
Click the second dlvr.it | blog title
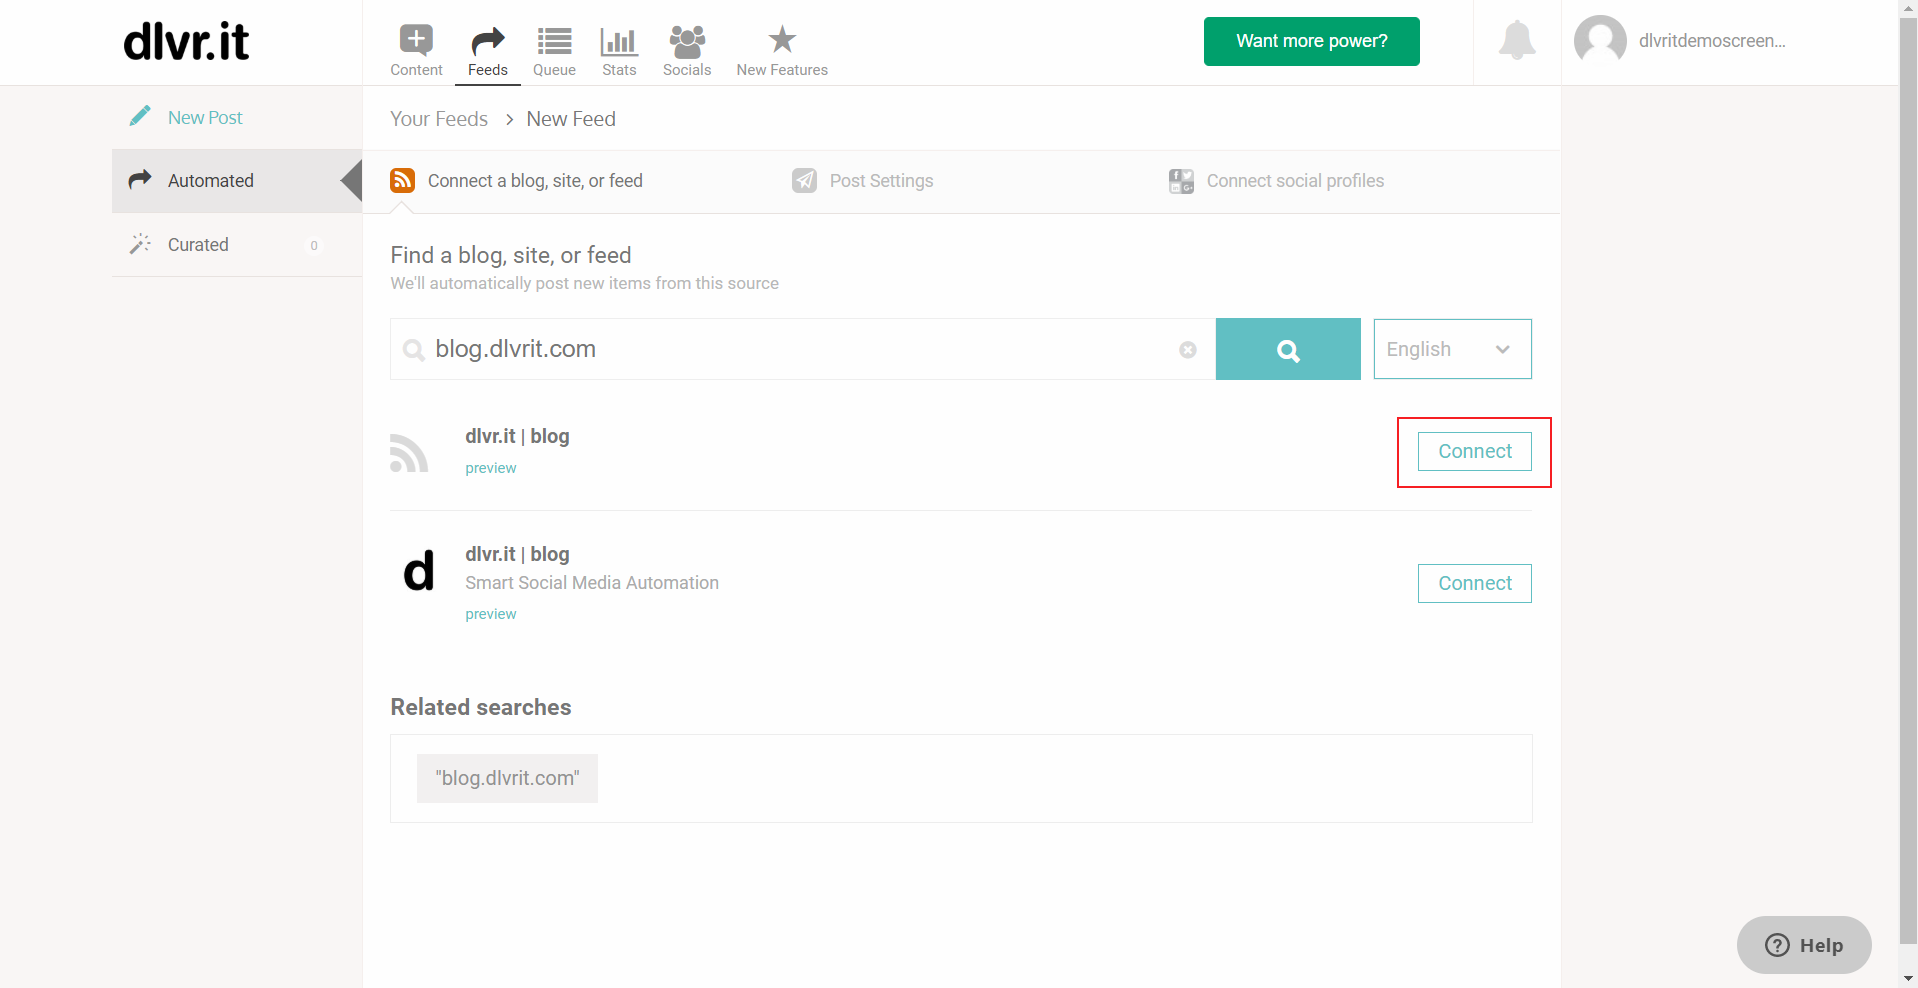click(x=517, y=554)
